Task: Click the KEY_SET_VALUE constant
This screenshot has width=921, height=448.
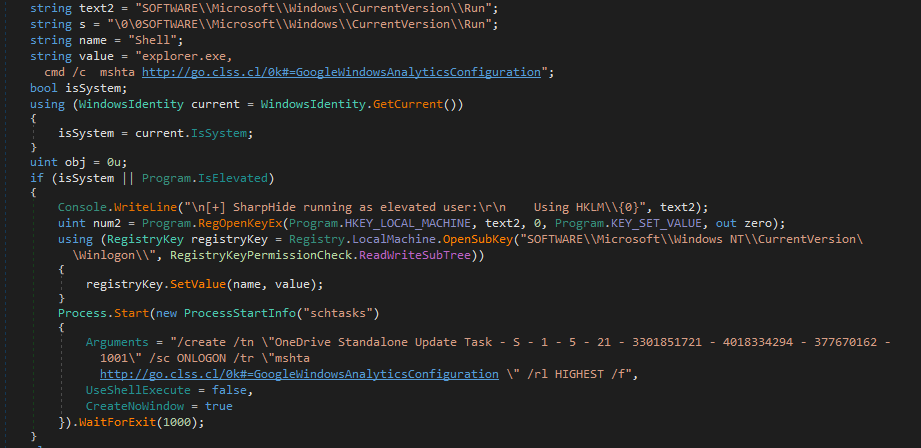Action: pos(656,223)
